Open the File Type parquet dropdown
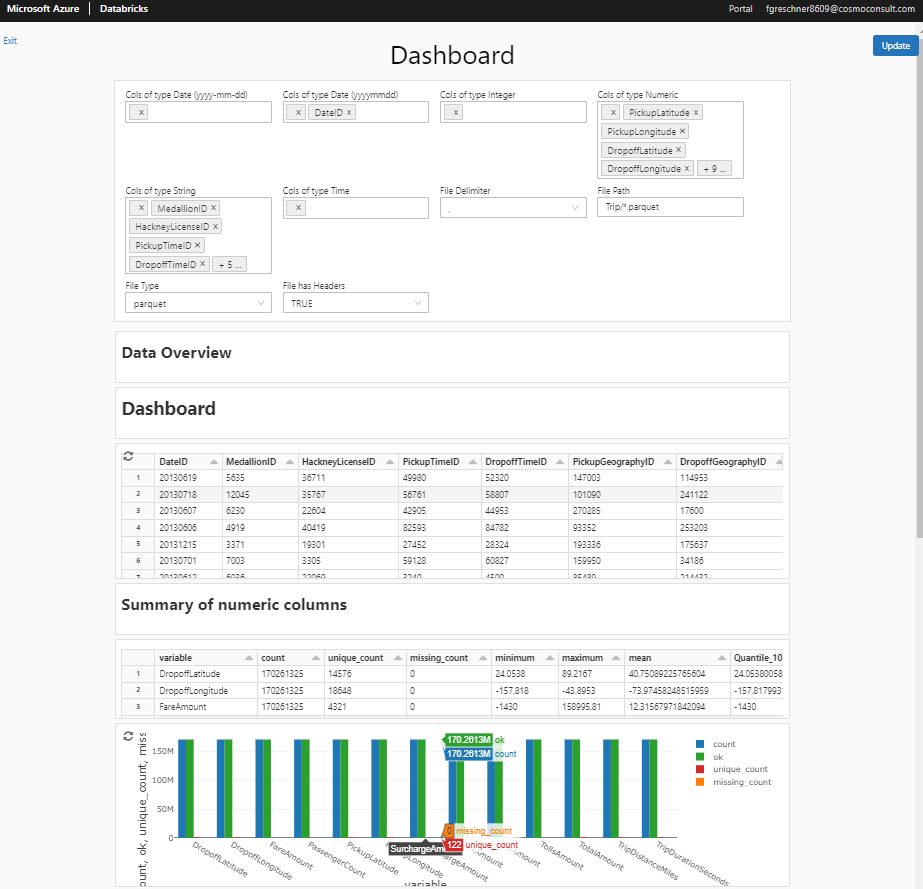Image resolution: width=923 pixels, height=889 pixels. pos(198,303)
